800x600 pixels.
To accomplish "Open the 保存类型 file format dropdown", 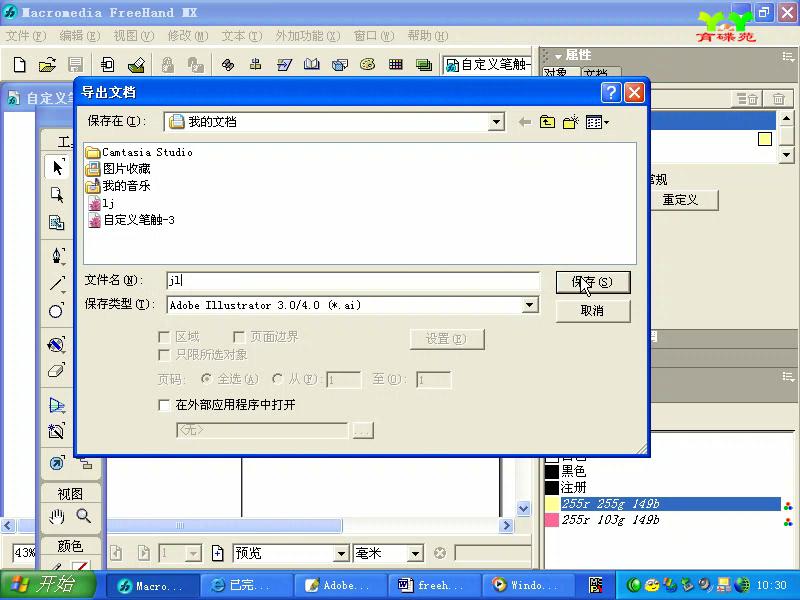I will [x=530, y=305].
